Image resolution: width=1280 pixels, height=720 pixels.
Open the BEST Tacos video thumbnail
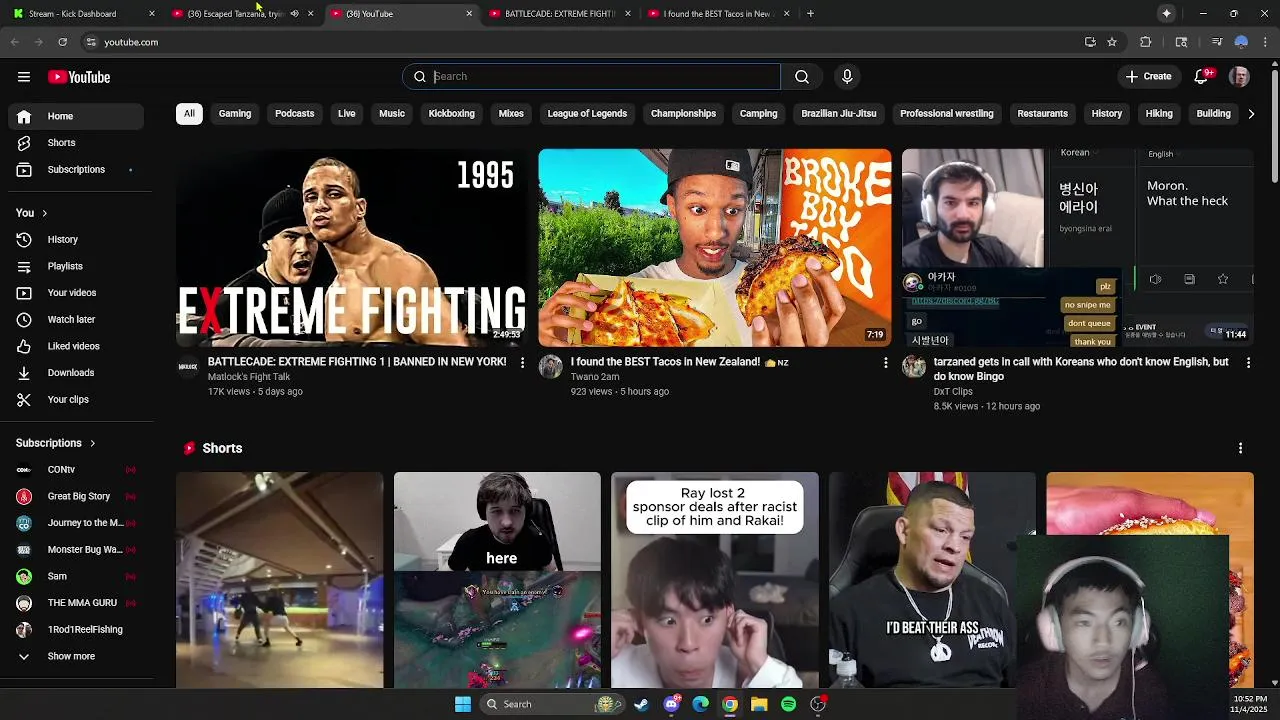pyautogui.click(x=715, y=247)
